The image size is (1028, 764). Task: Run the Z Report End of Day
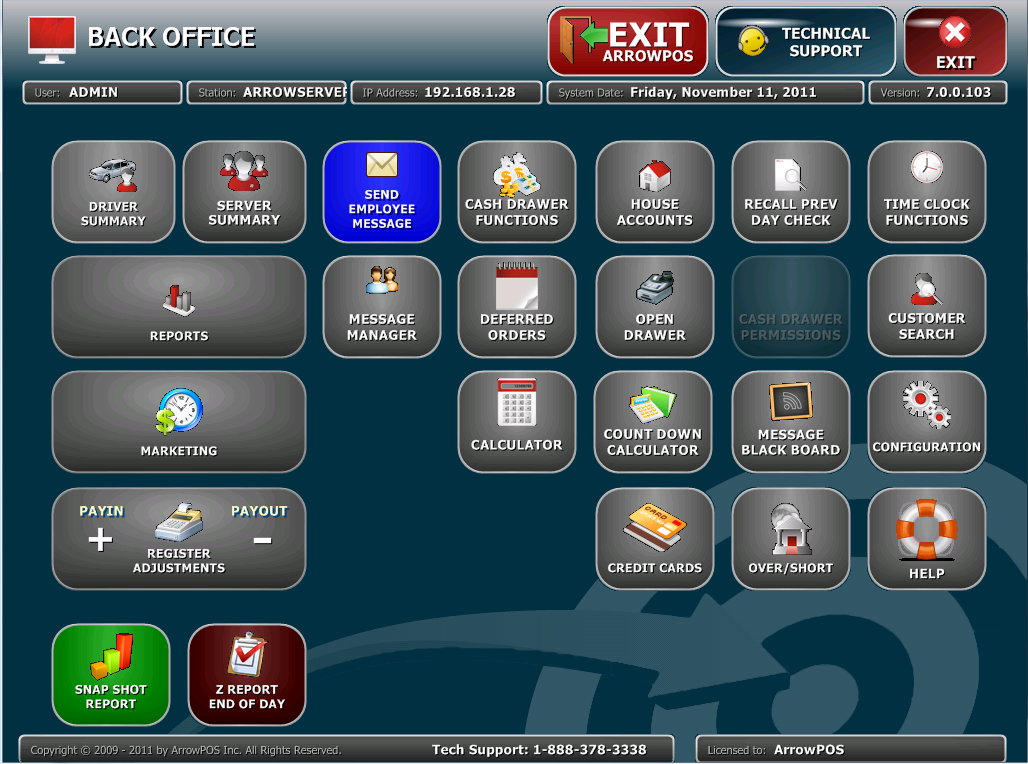247,674
